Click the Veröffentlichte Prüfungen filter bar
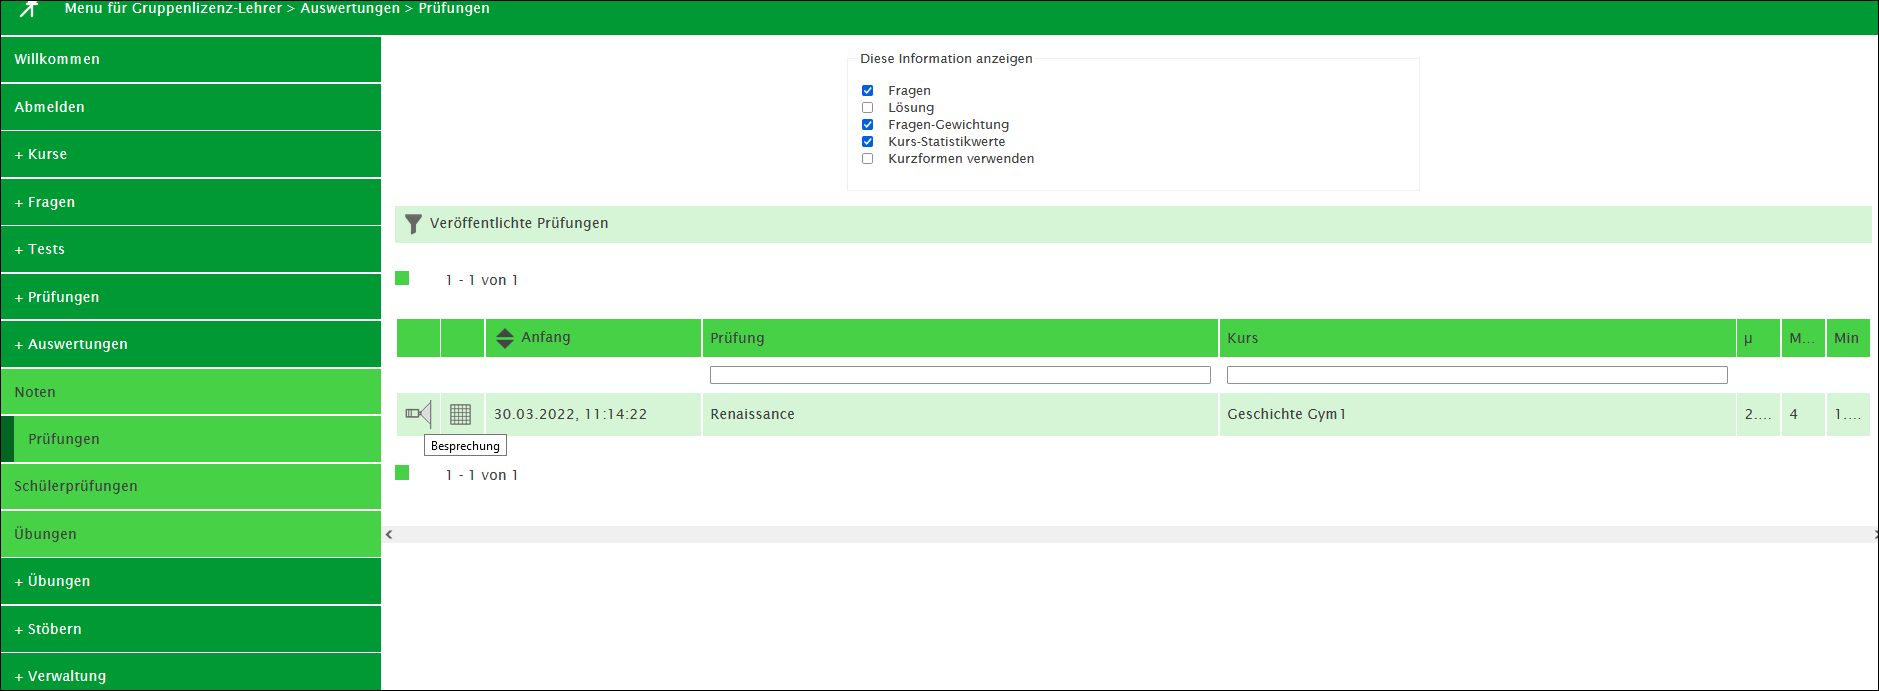 tap(1133, 224)
